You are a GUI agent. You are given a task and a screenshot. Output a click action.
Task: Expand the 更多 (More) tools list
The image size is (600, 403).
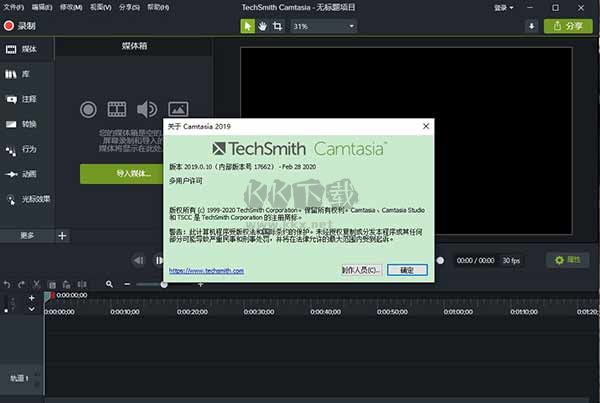27,236
